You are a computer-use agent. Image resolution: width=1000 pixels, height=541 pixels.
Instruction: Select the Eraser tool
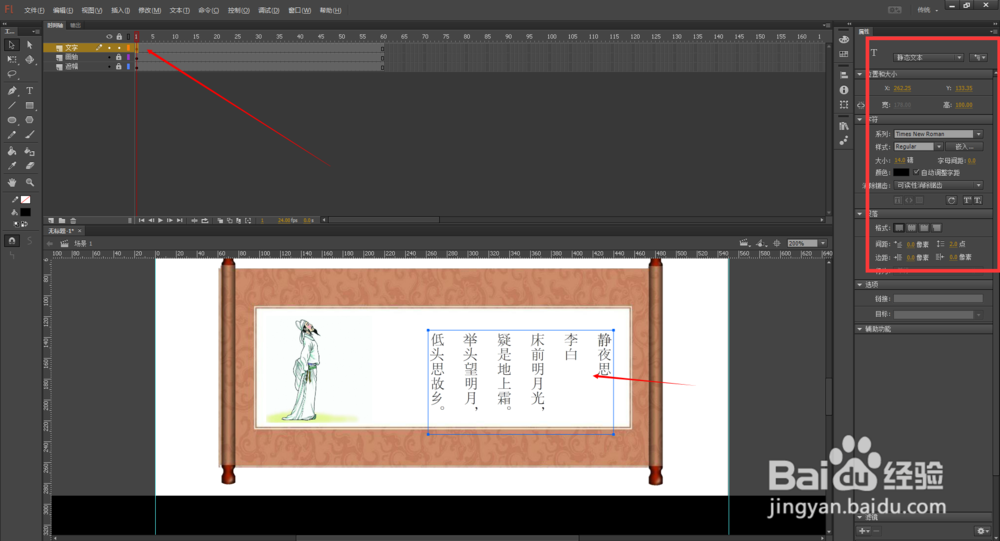tap(29, 166)
